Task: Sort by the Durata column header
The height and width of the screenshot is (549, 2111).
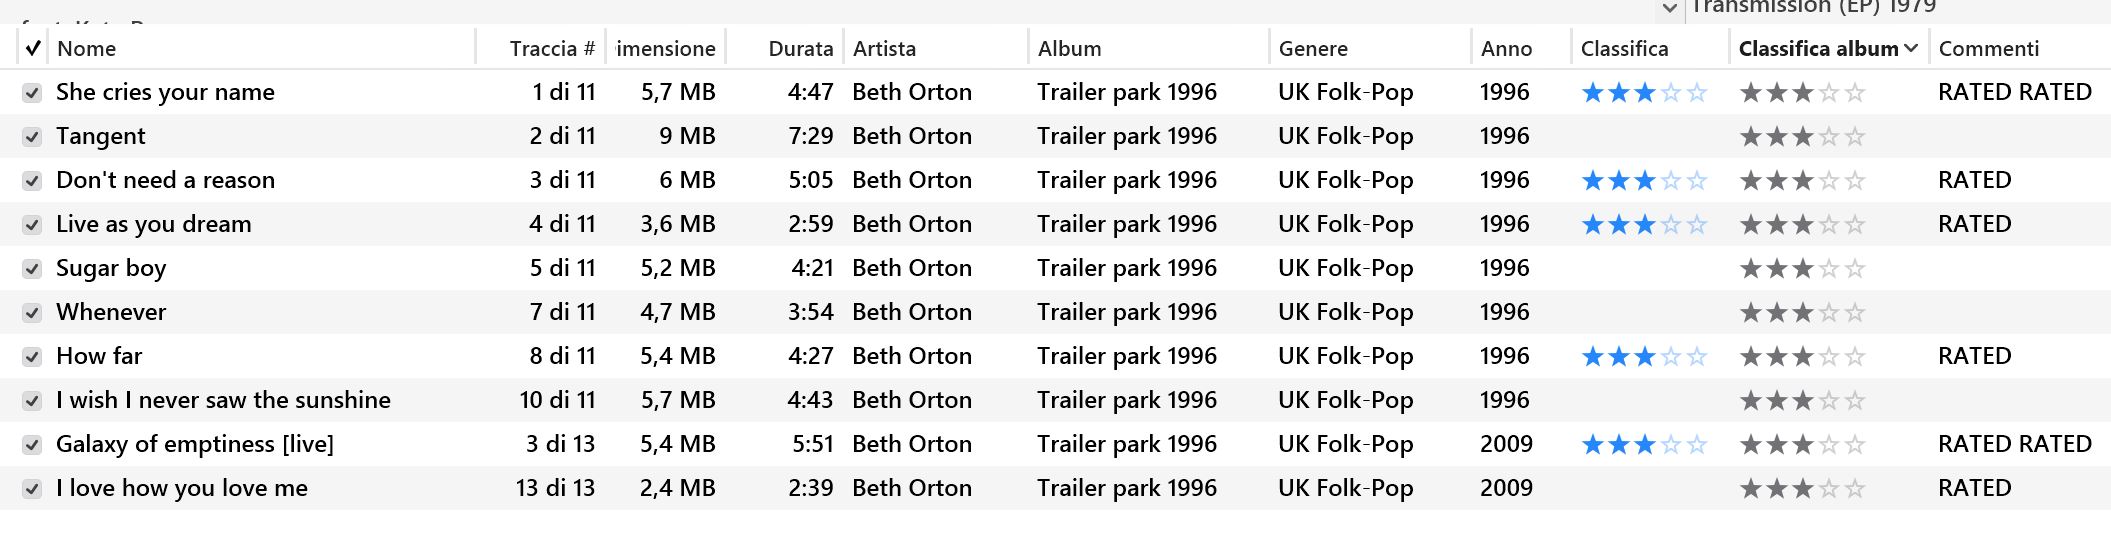Action: [800, 48]
